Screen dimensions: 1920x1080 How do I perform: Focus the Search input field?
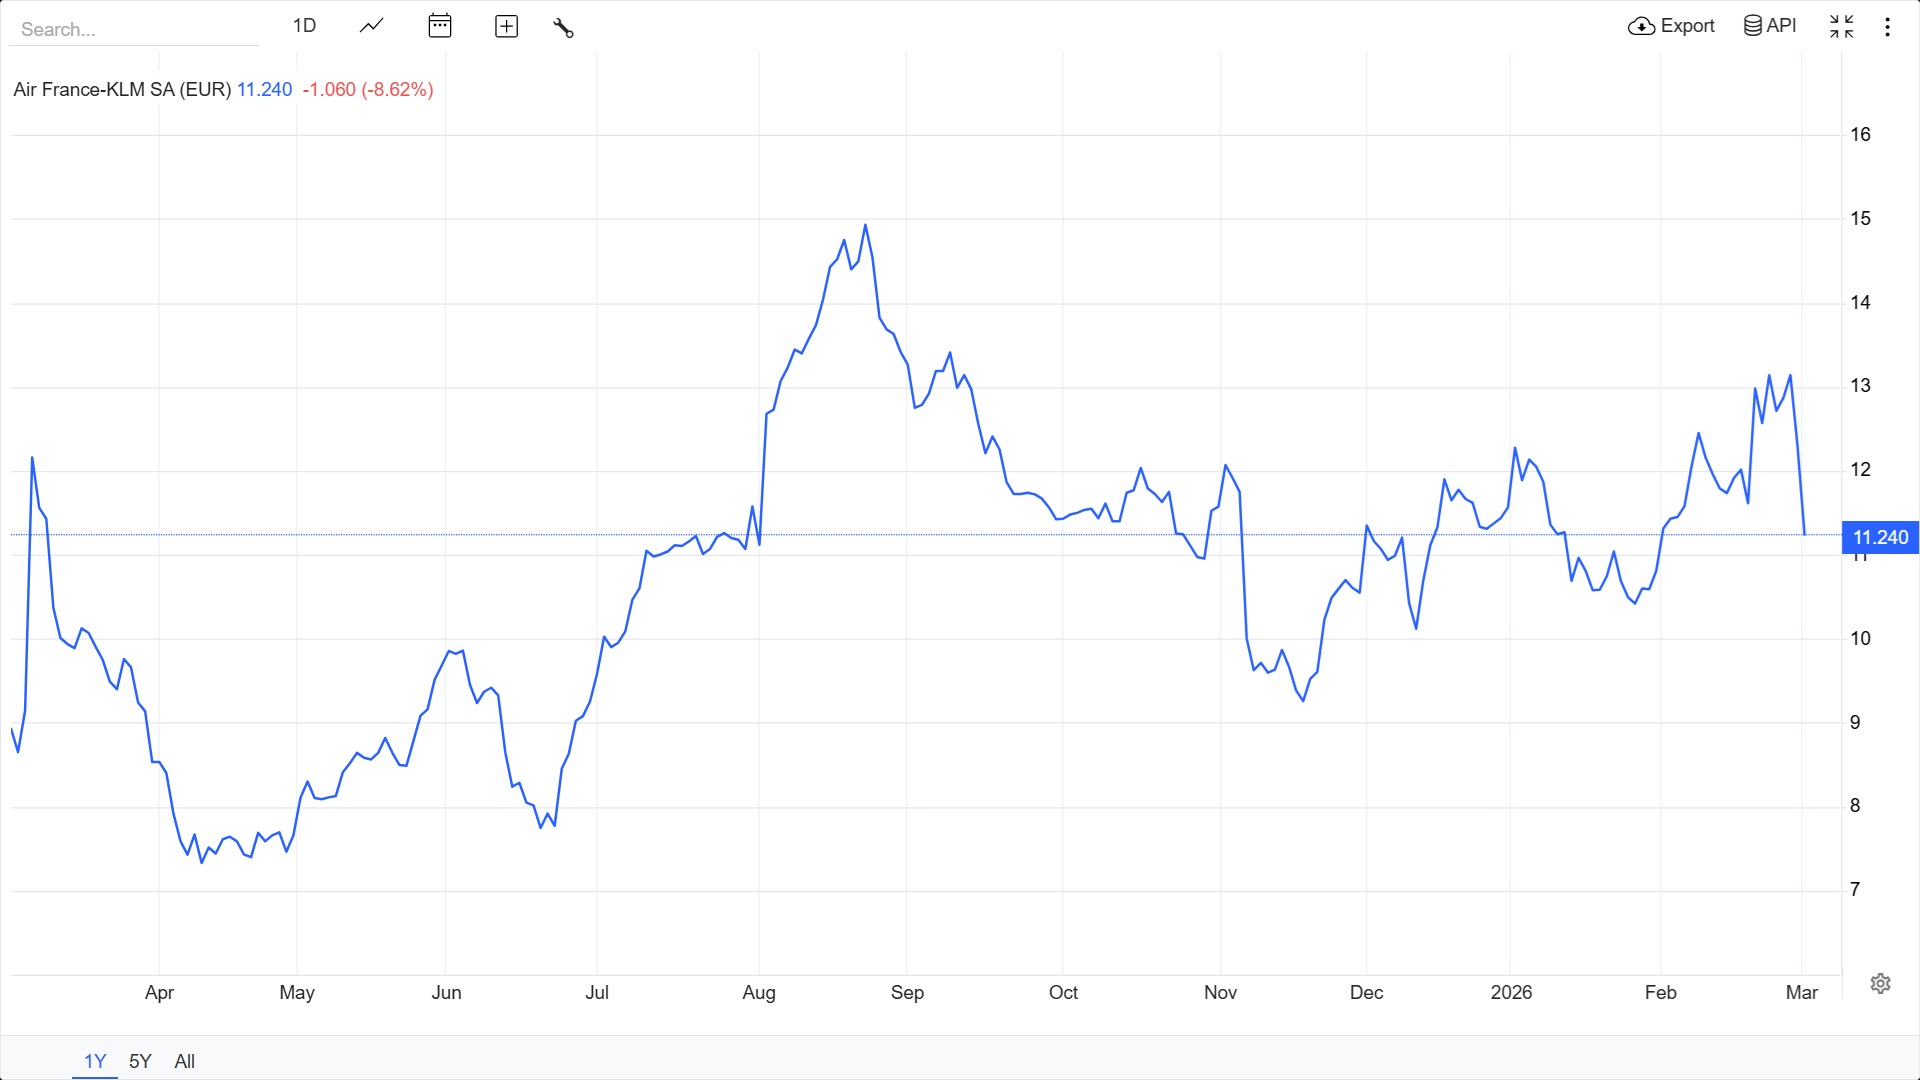134,29
